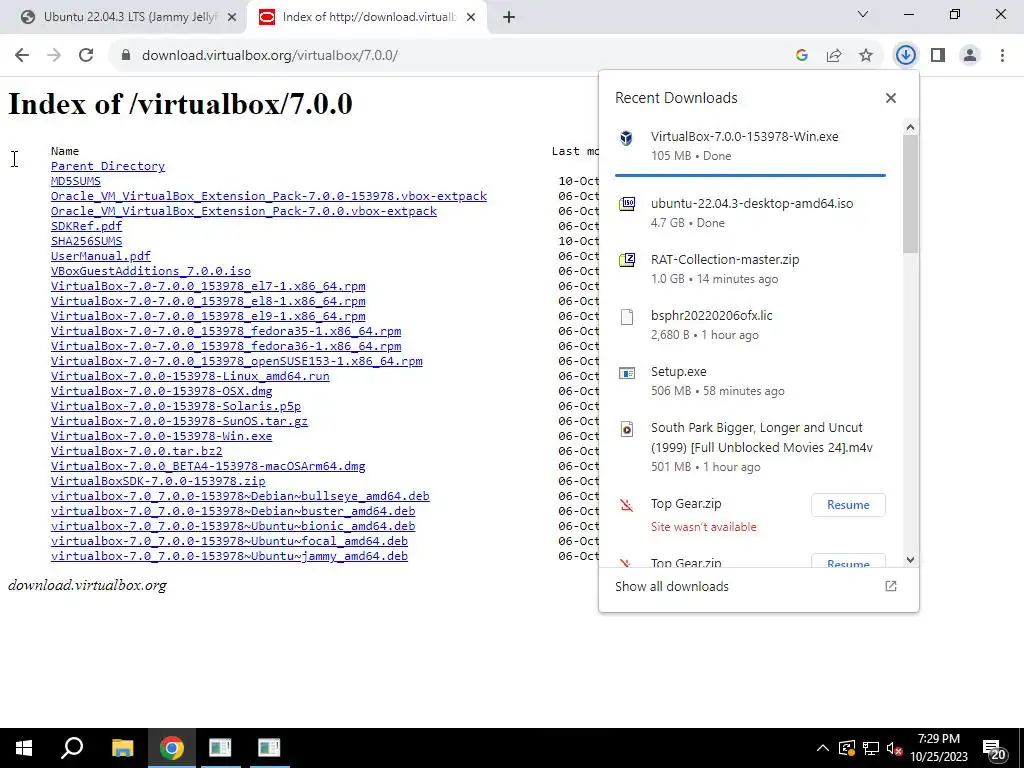This screenshot has width=1024, height=768.
Task: Click Setup.exe file icon in downloads
Action: click(627, 373)
